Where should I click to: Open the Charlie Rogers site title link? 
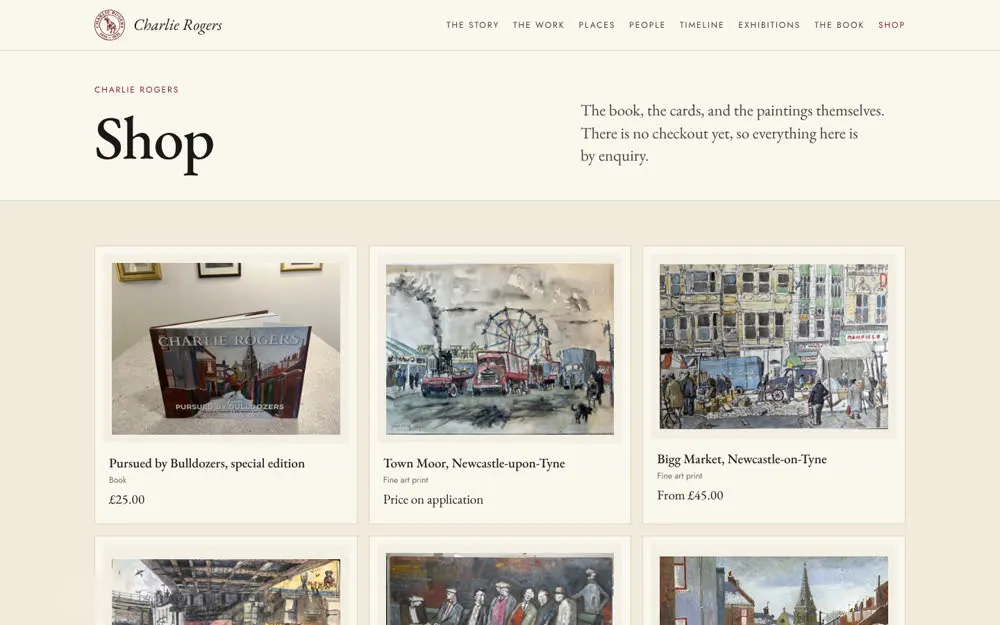(178, 25)
